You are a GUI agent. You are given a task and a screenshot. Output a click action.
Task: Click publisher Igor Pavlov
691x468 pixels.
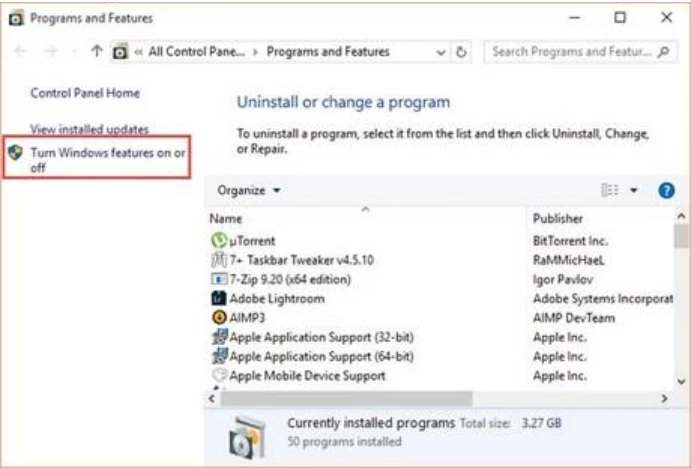click(x=562, y=279)
